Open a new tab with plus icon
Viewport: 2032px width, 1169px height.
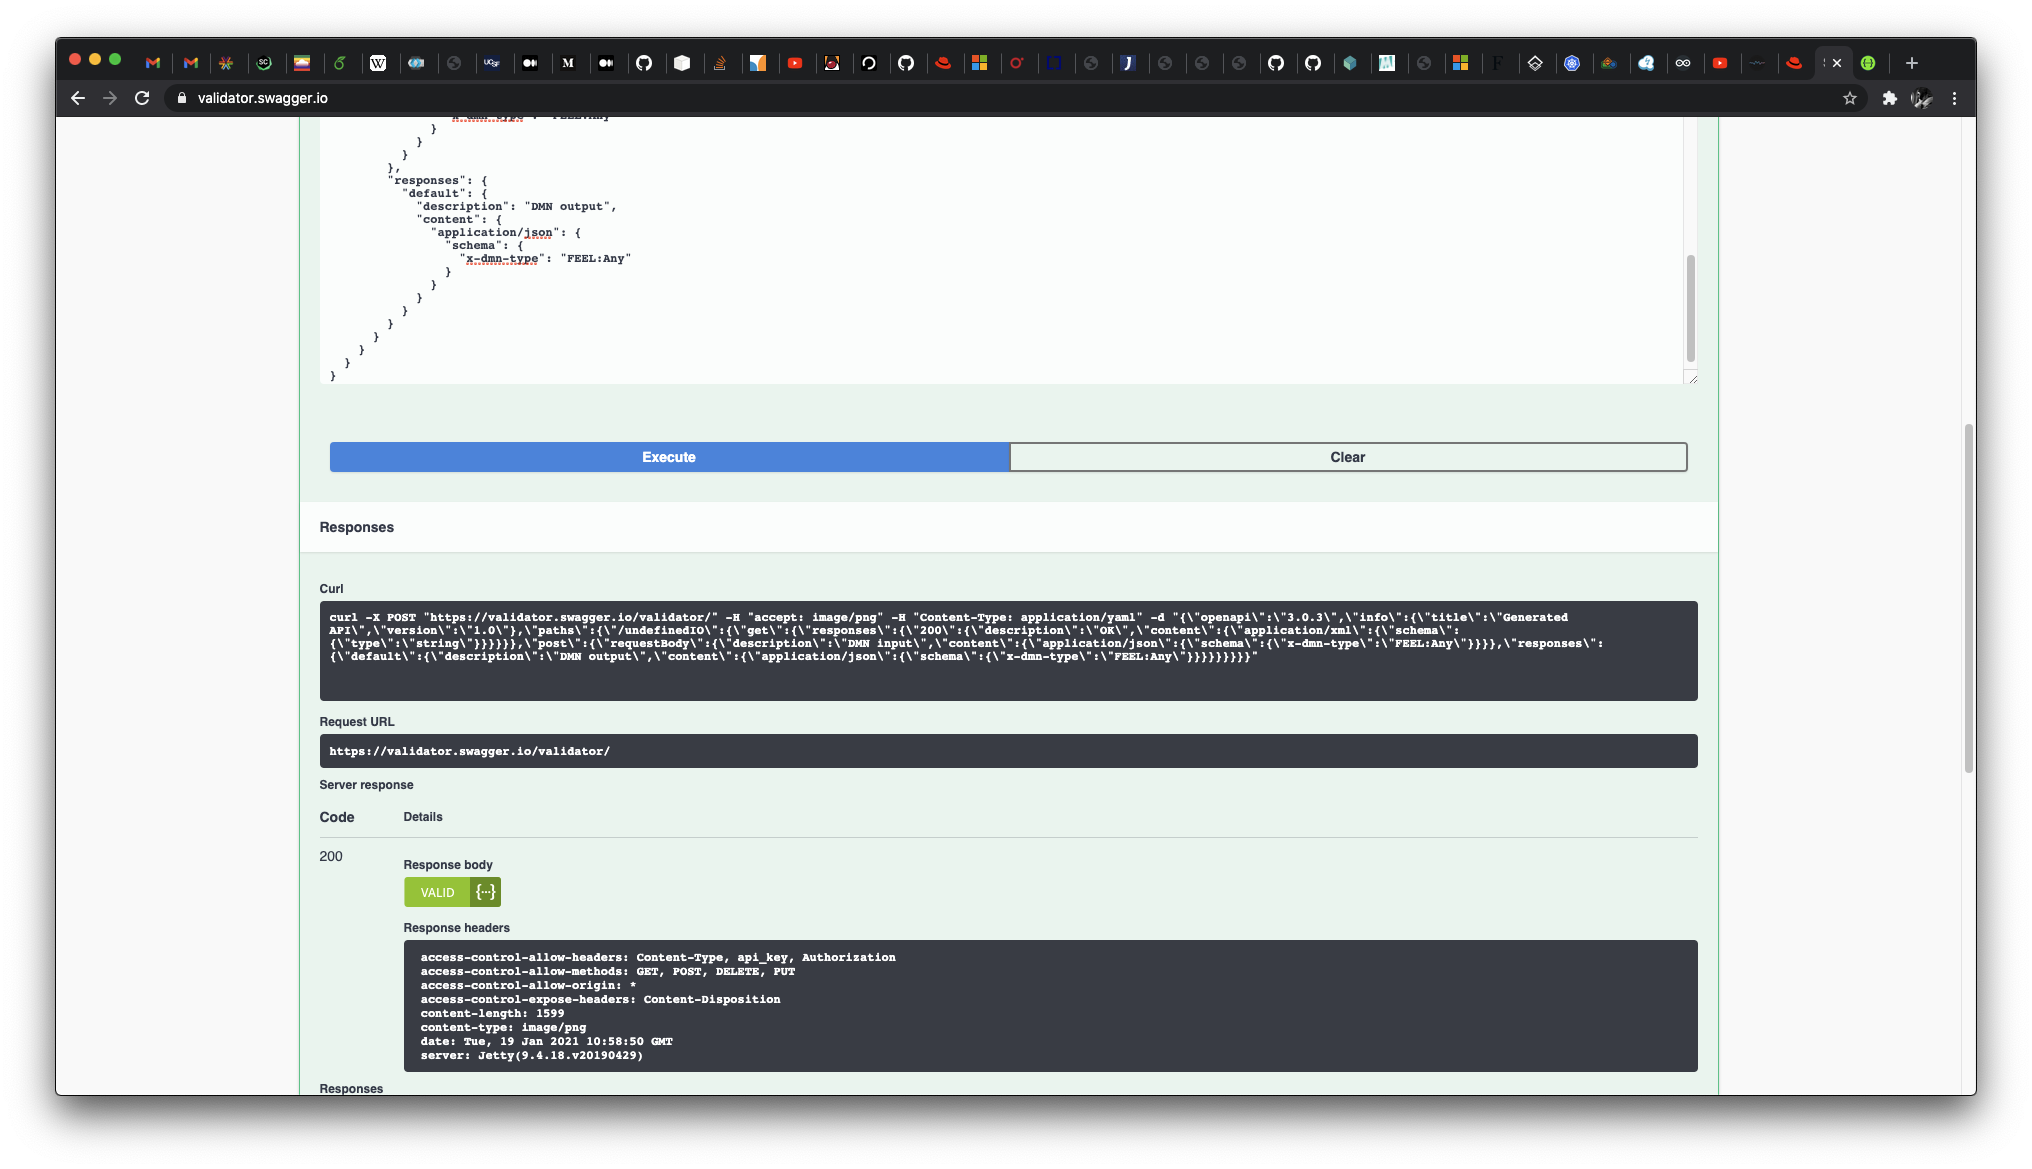(x=1911, y=63)
